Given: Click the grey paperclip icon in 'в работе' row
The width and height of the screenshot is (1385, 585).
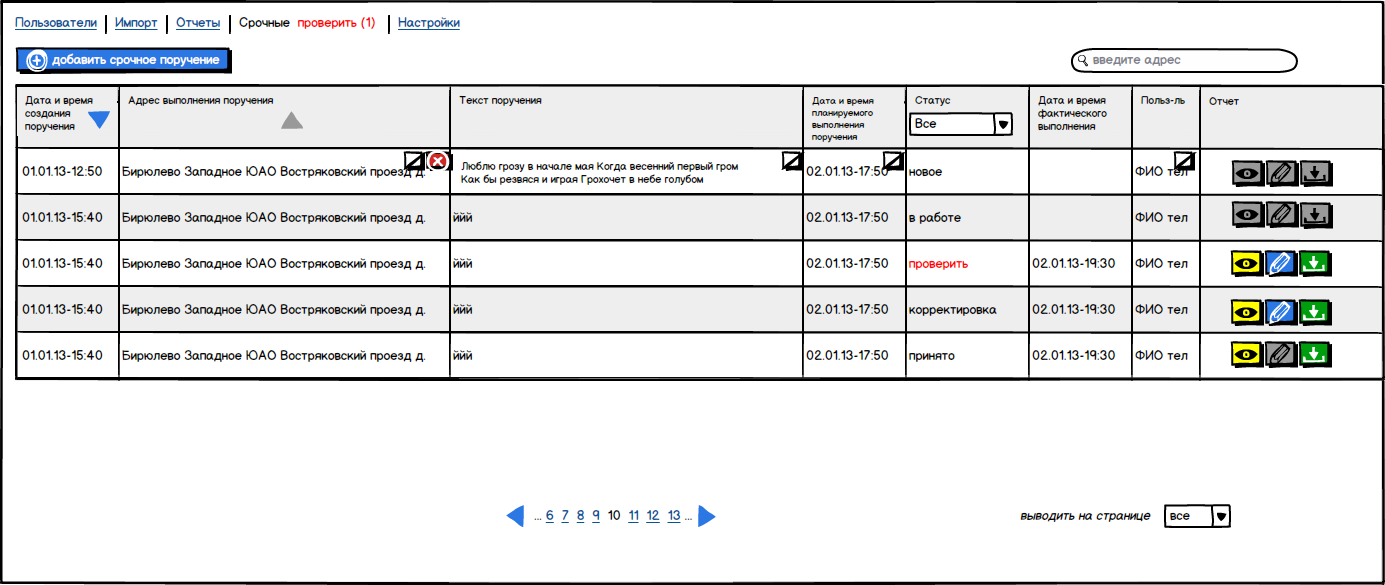Looking at the screenshot, I should point(1281,214).
